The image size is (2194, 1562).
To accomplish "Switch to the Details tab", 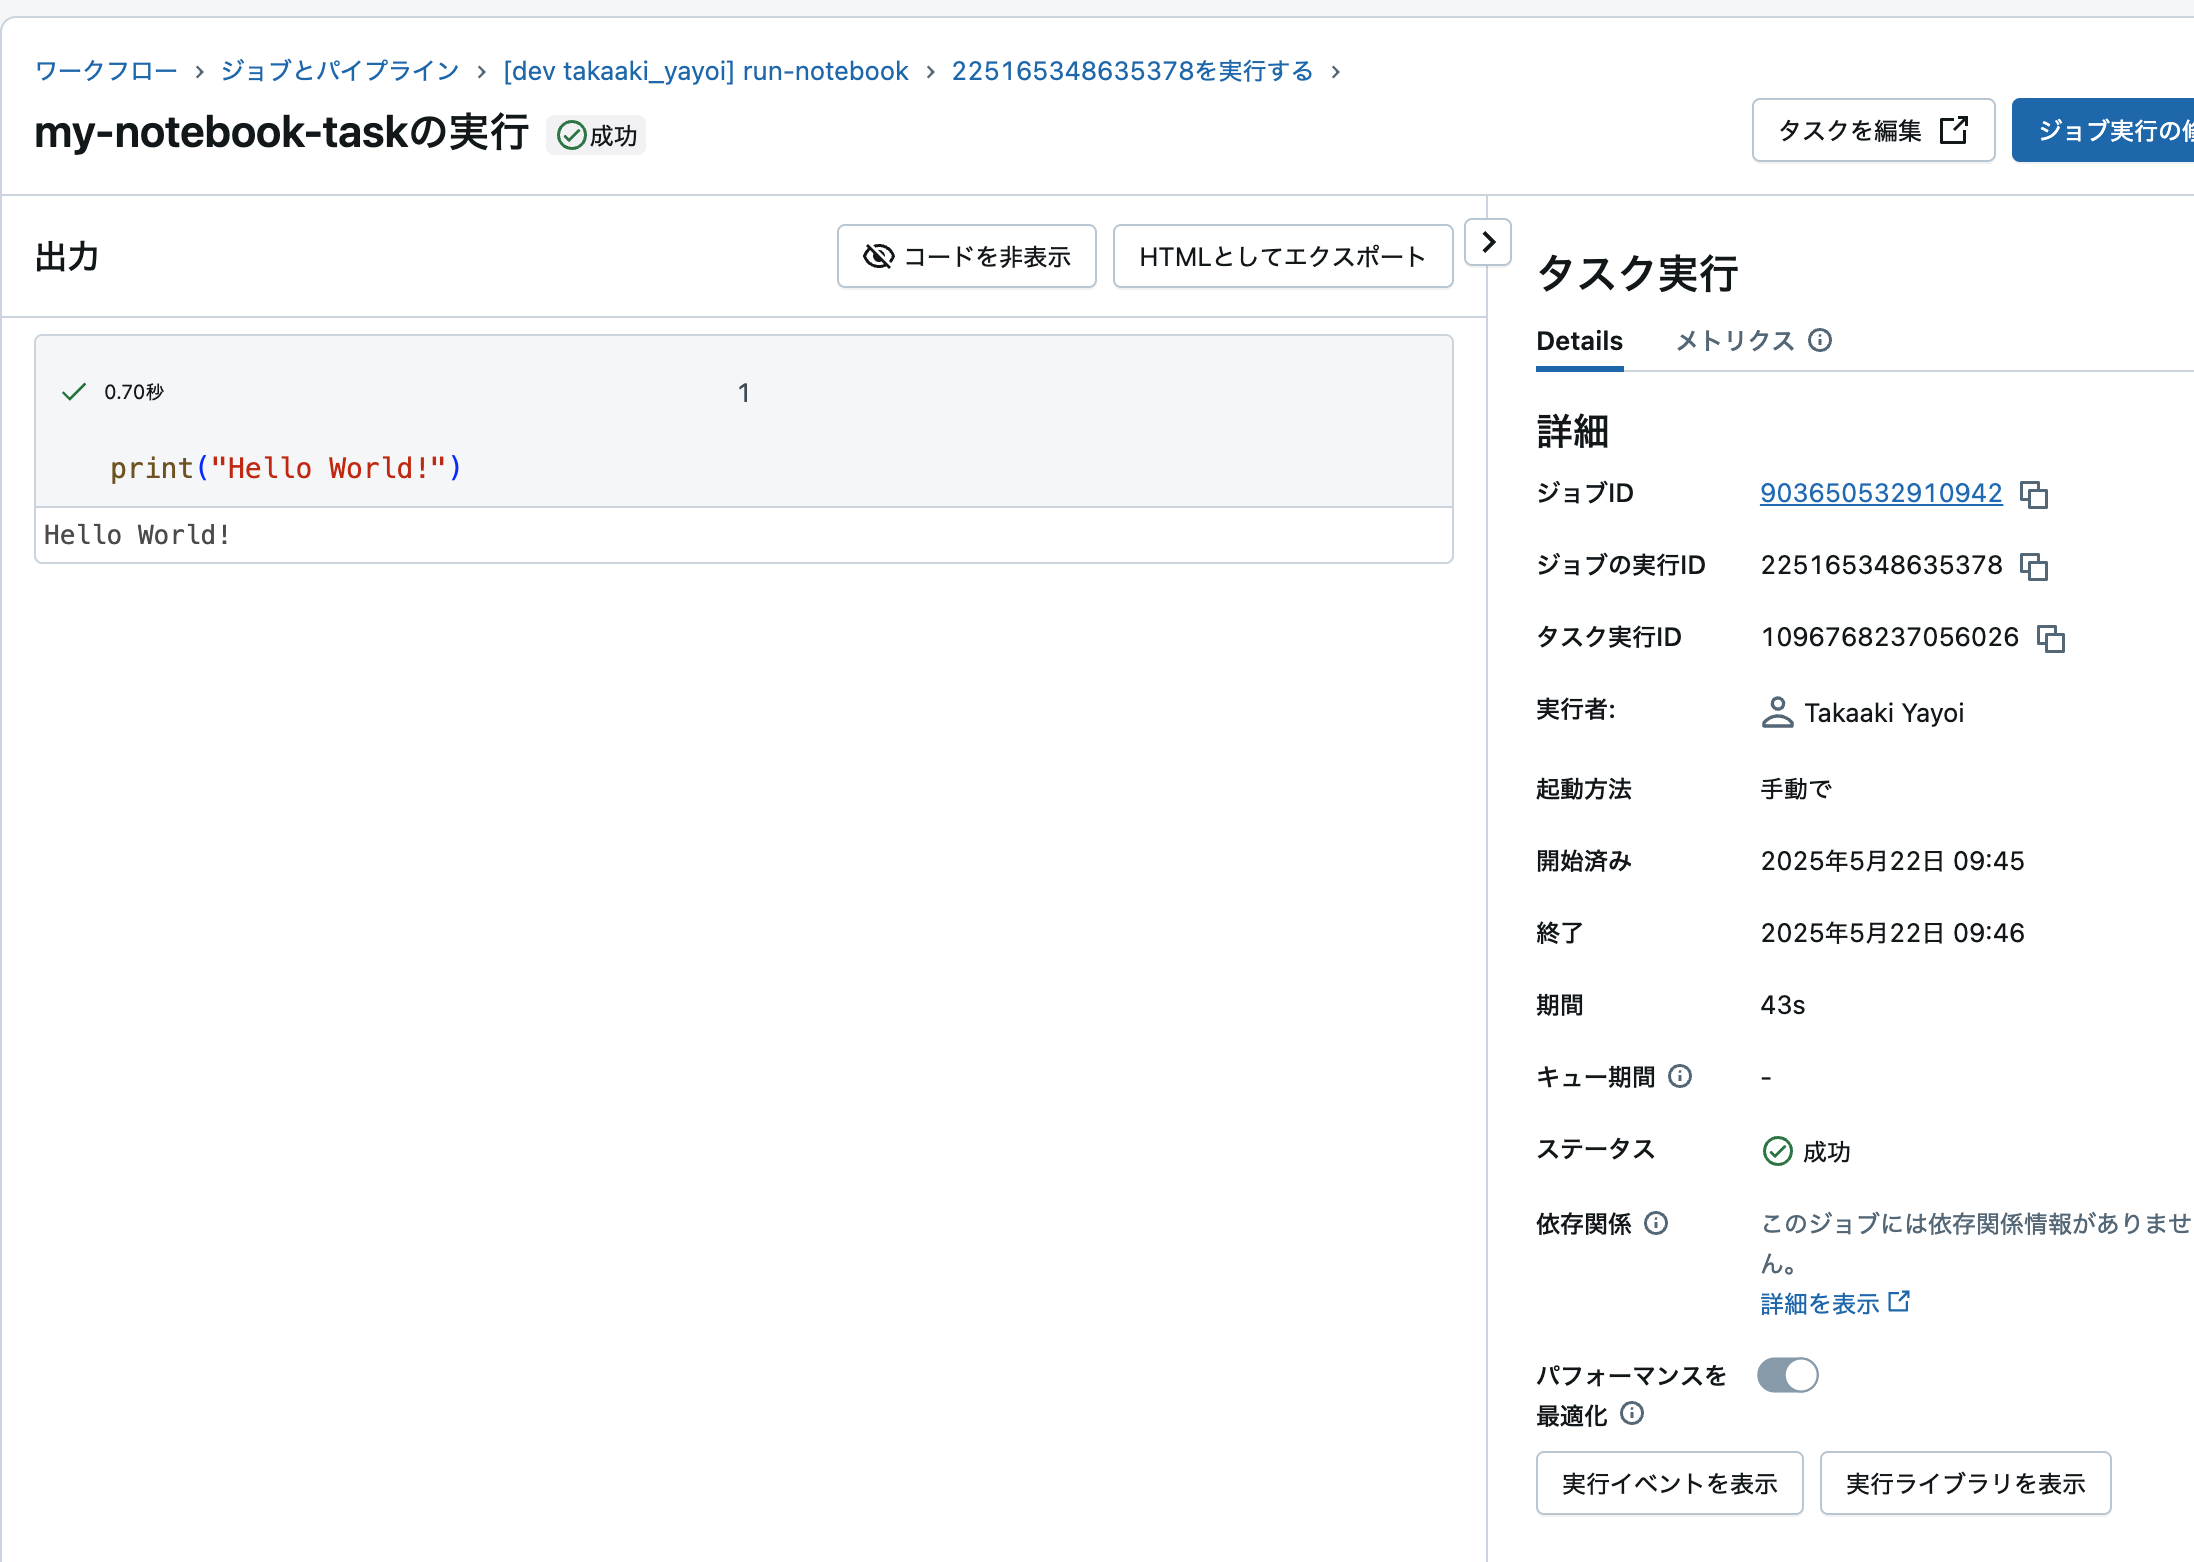I will coord(1579,341).
